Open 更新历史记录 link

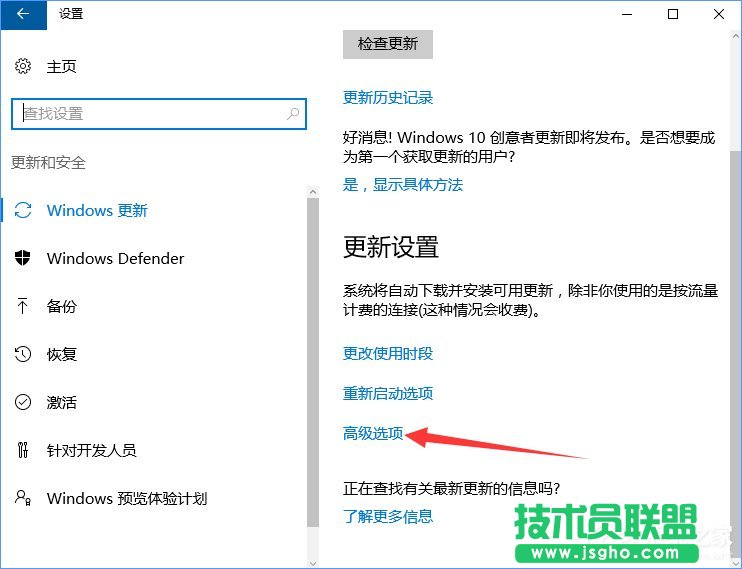388,98
